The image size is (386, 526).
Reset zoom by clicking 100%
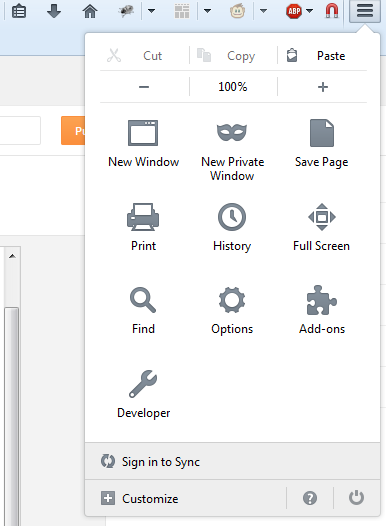coord(233,87)
